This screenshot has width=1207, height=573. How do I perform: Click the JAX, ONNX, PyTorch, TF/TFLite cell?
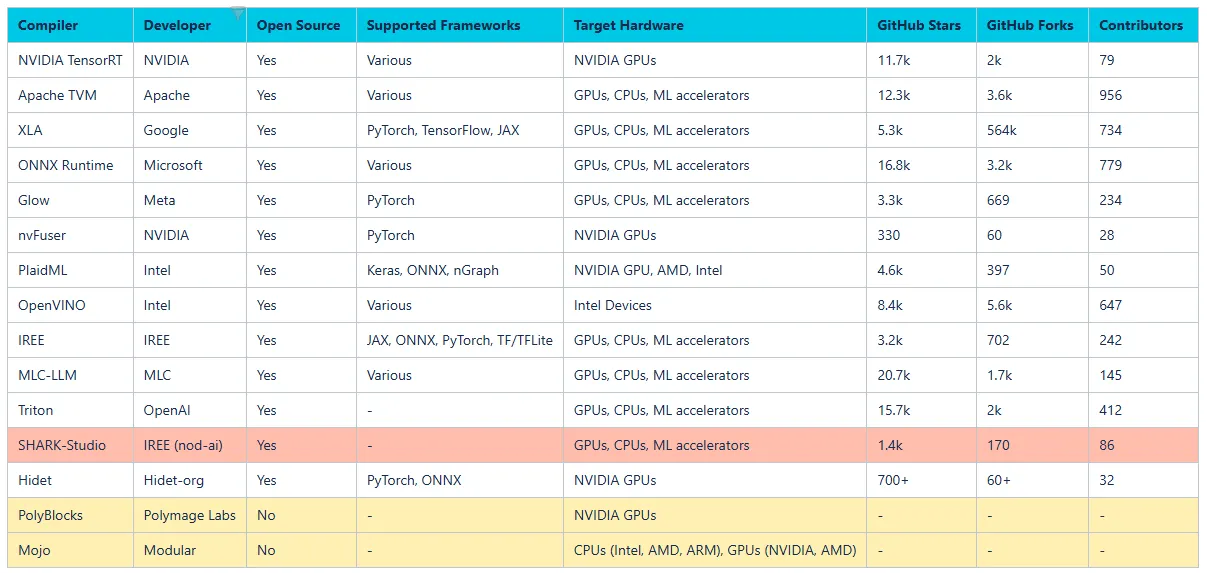(x=460, y=340)
